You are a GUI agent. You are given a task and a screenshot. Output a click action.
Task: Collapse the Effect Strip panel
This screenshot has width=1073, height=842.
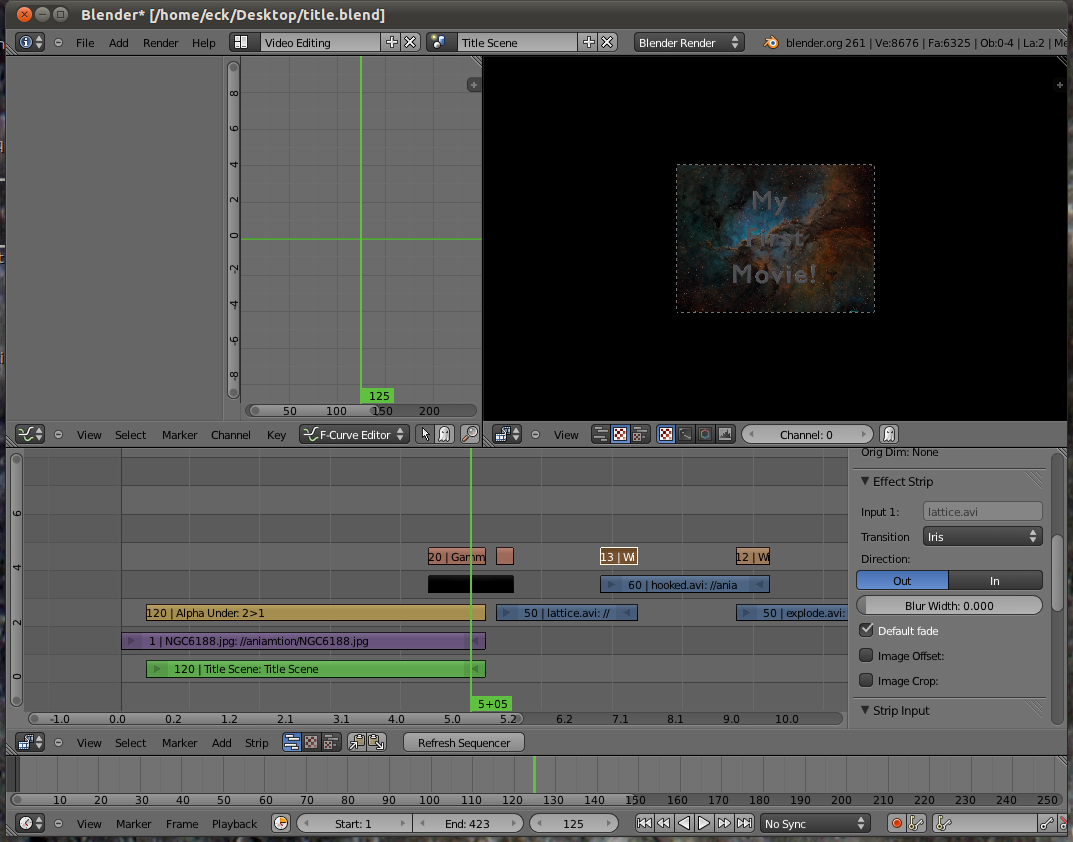click(x=865, y=481)
